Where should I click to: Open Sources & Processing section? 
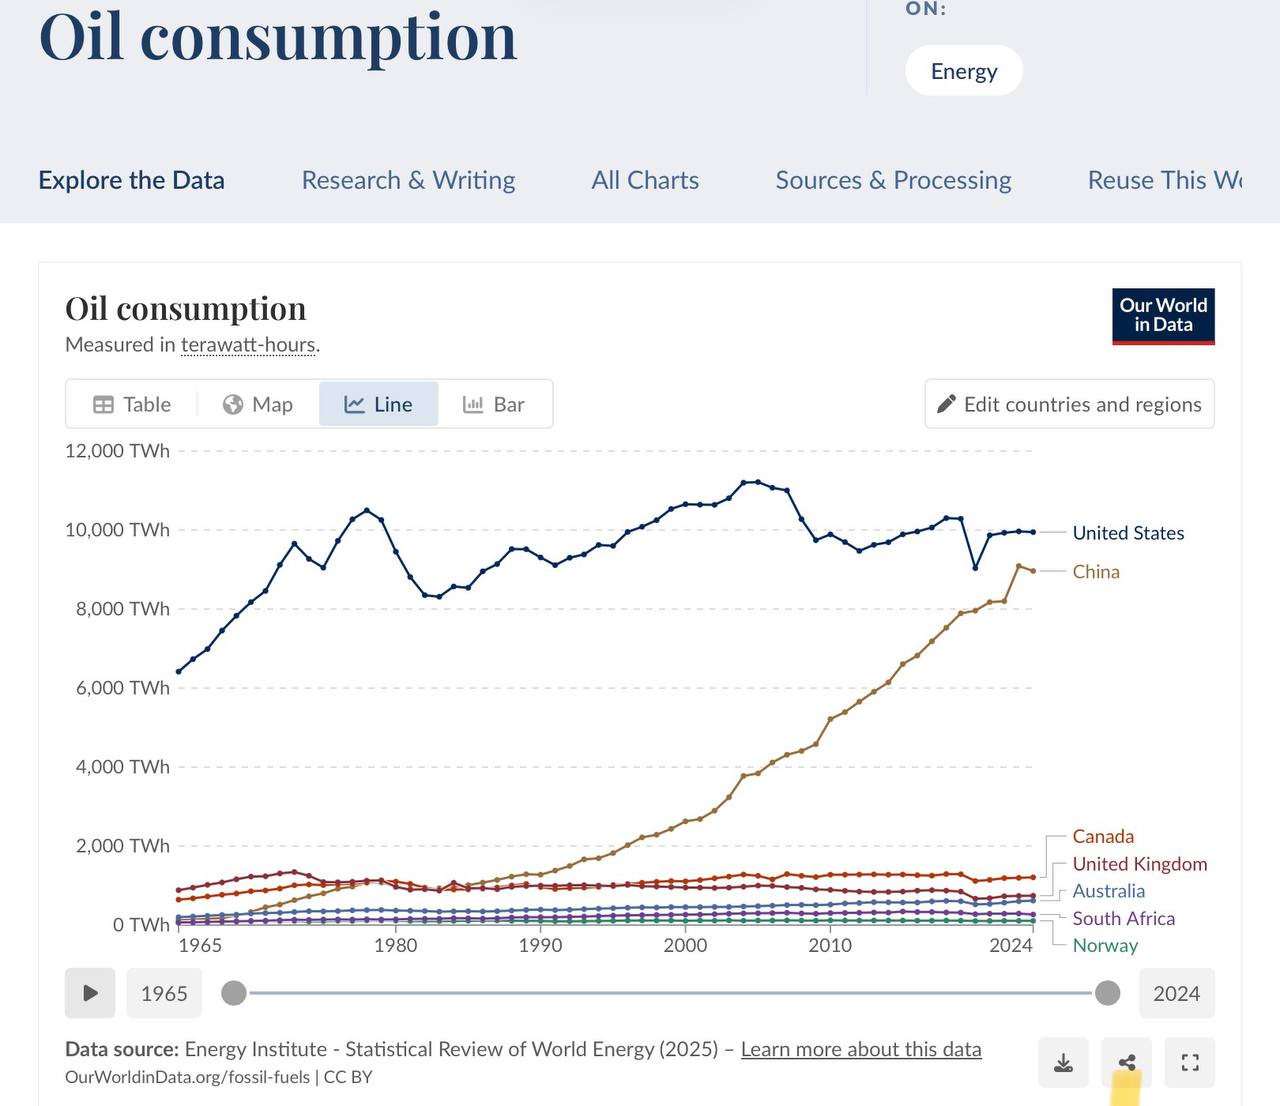pyautogui.click(x=893, y=180)
